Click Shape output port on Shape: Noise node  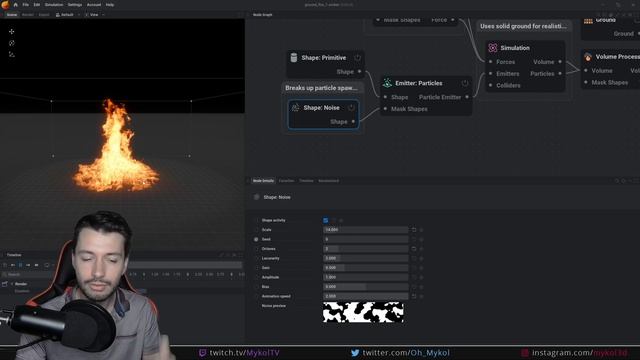point(353,122)
